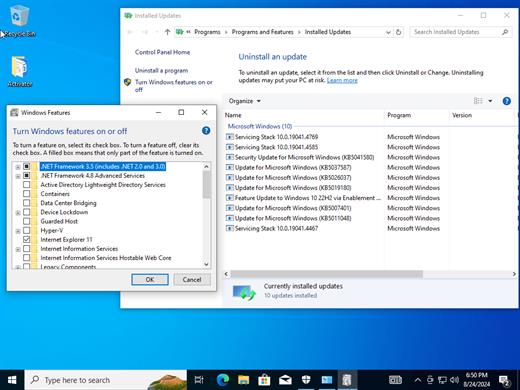
Task: Sort by Name column header
Action: point(303,115)
